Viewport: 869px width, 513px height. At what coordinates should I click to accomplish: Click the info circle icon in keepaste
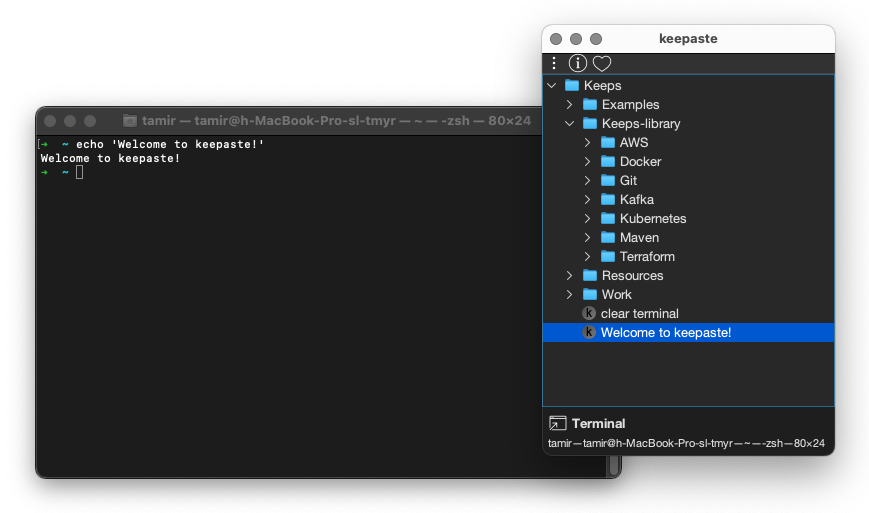pos(577,63)
